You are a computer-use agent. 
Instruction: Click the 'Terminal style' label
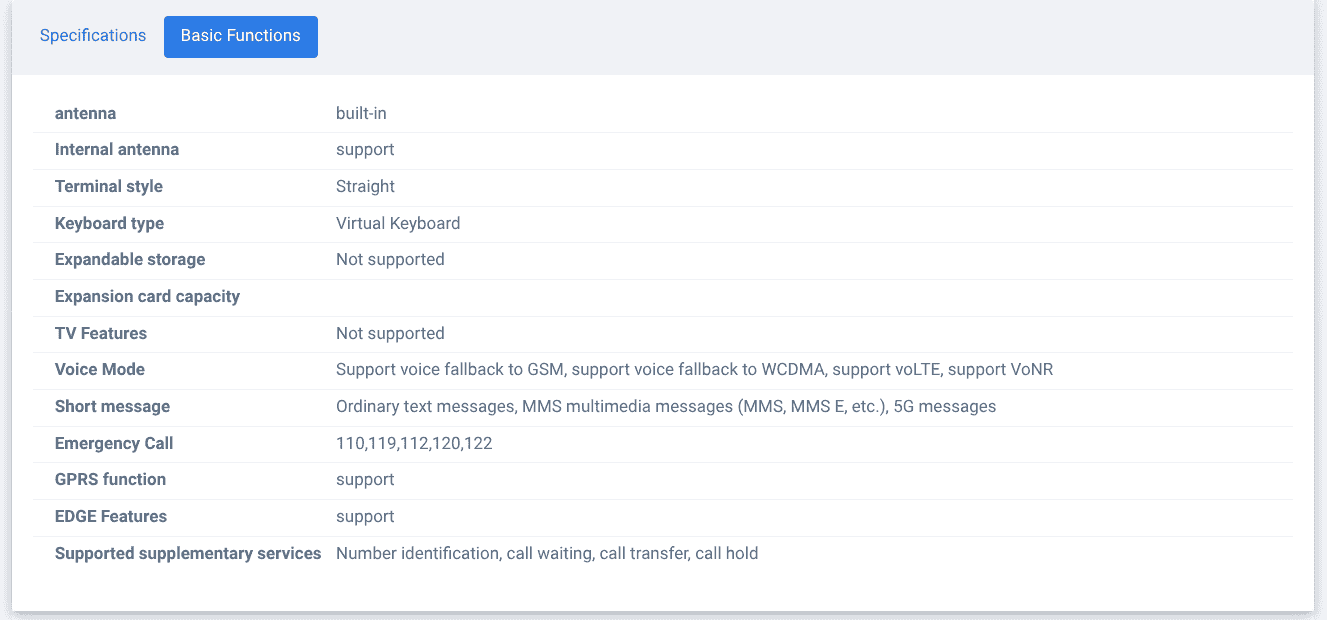point(108,187)
